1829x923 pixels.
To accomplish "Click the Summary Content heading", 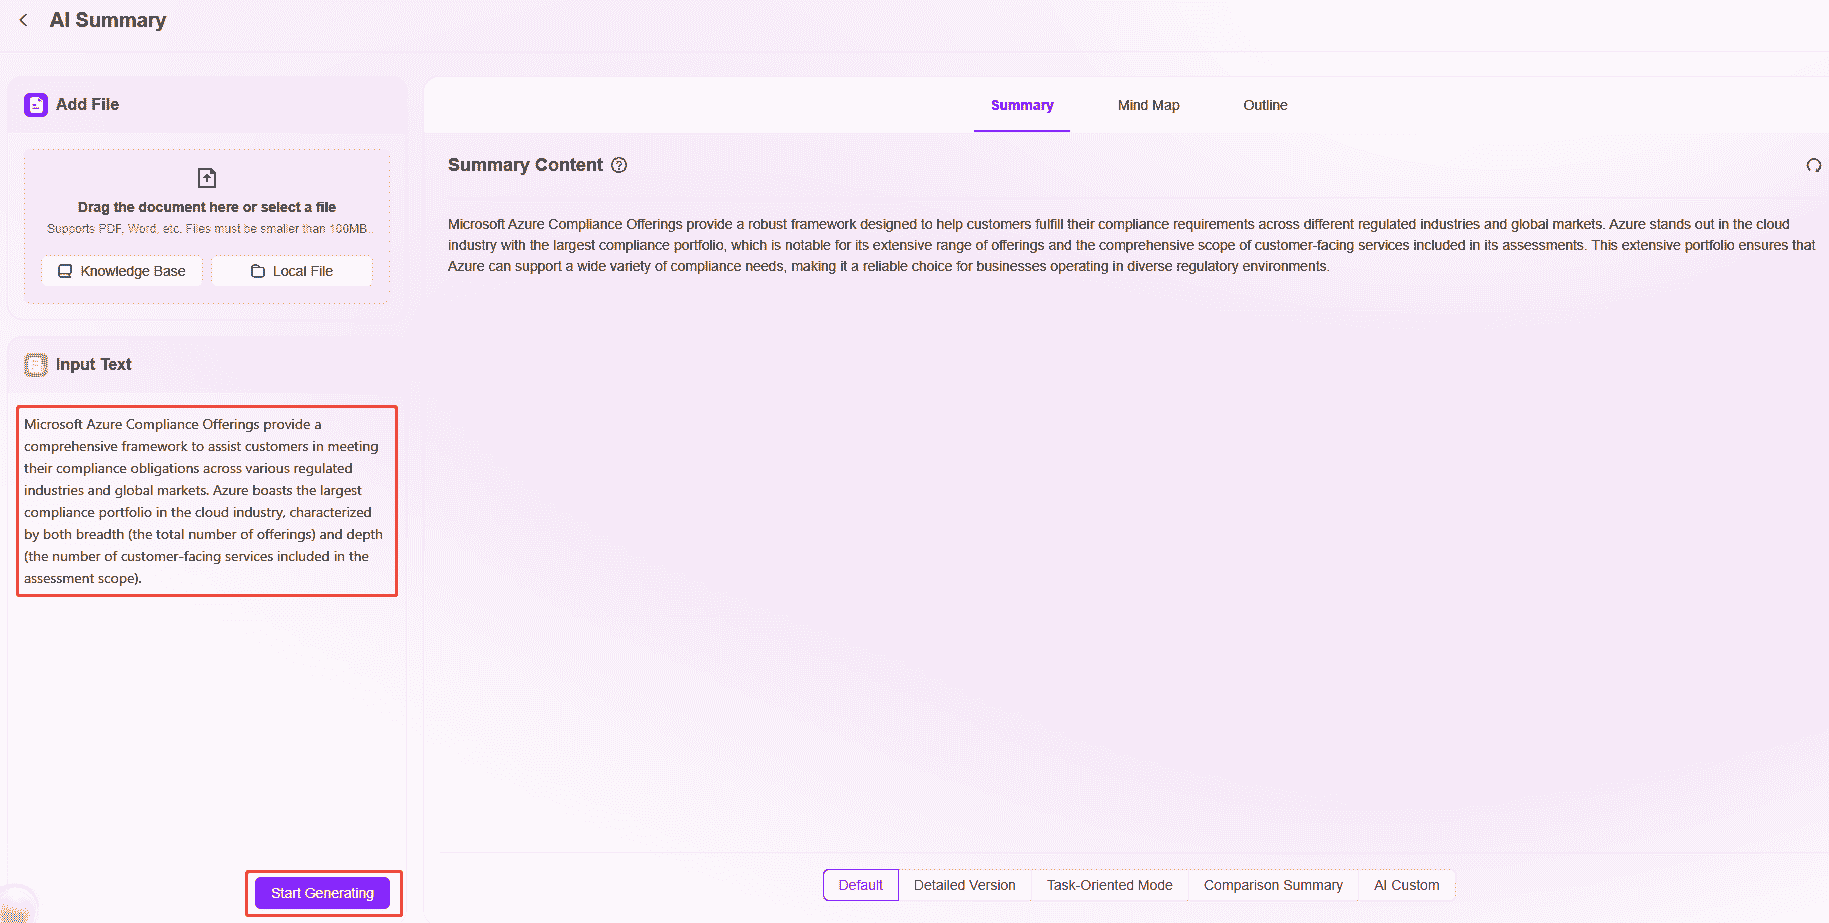I will (525, 165).
